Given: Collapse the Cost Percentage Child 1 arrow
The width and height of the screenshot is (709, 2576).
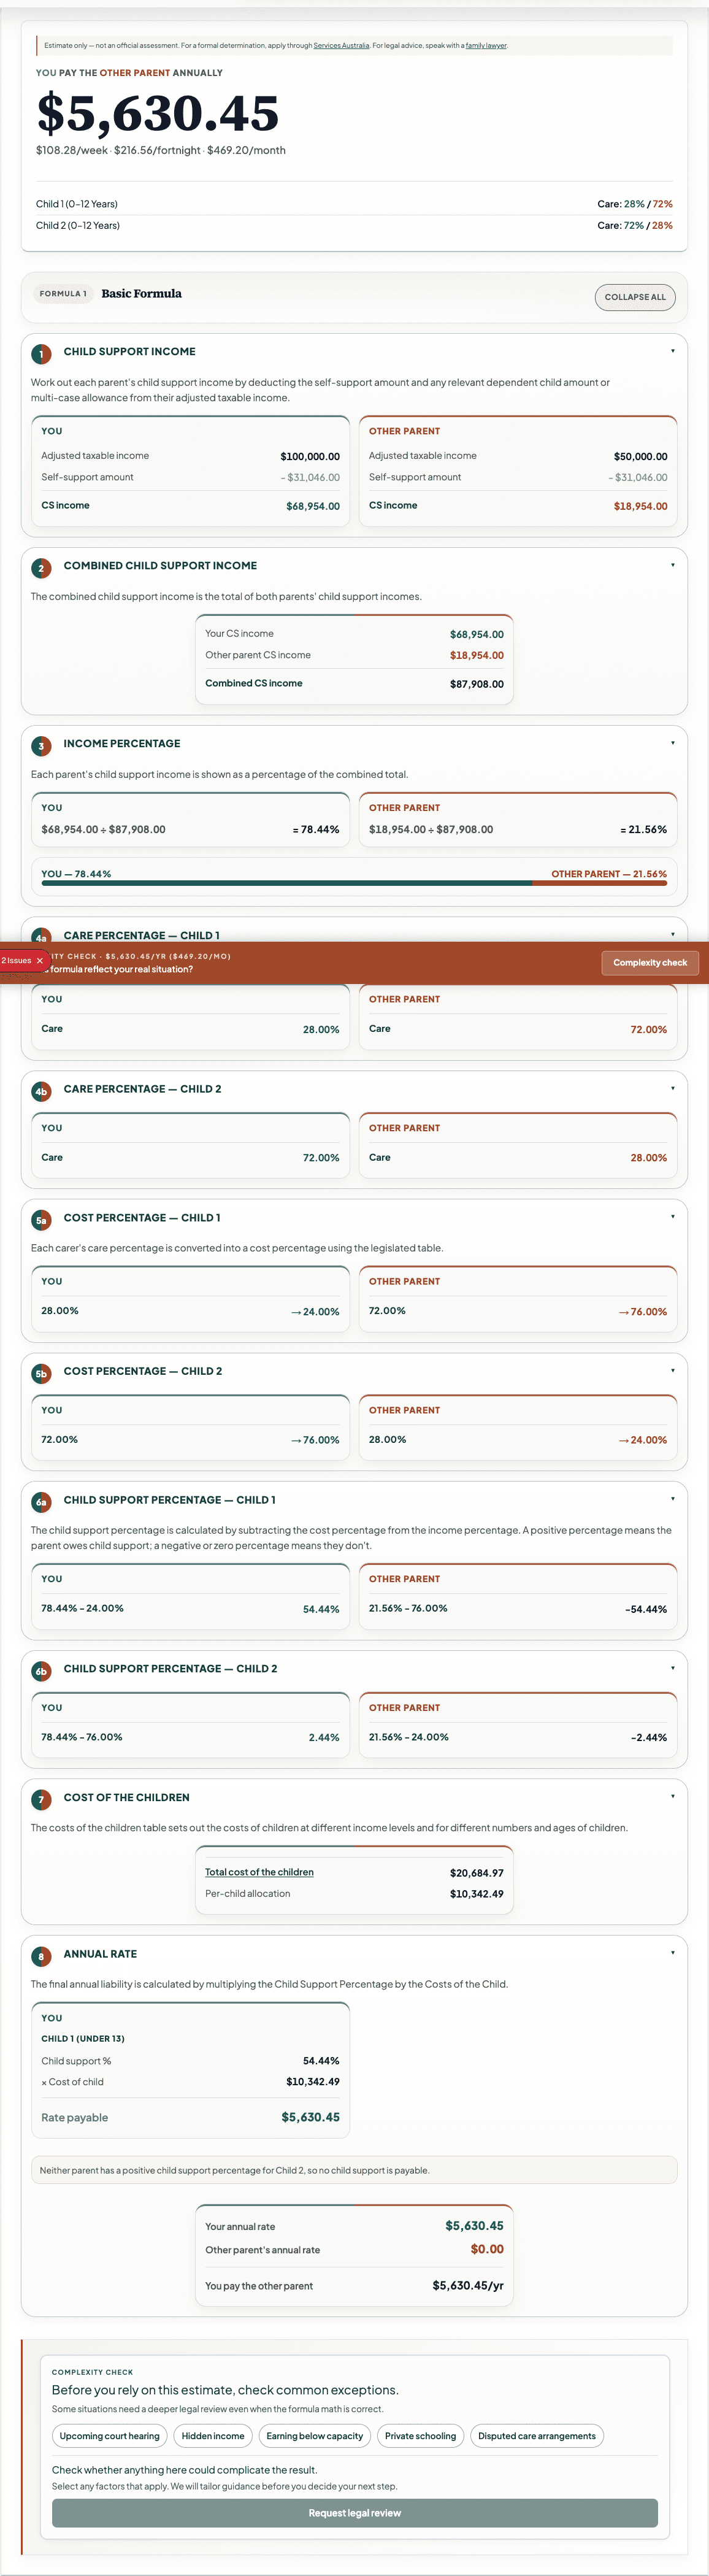Looking at the screenshot, I should coord(672,1217).
